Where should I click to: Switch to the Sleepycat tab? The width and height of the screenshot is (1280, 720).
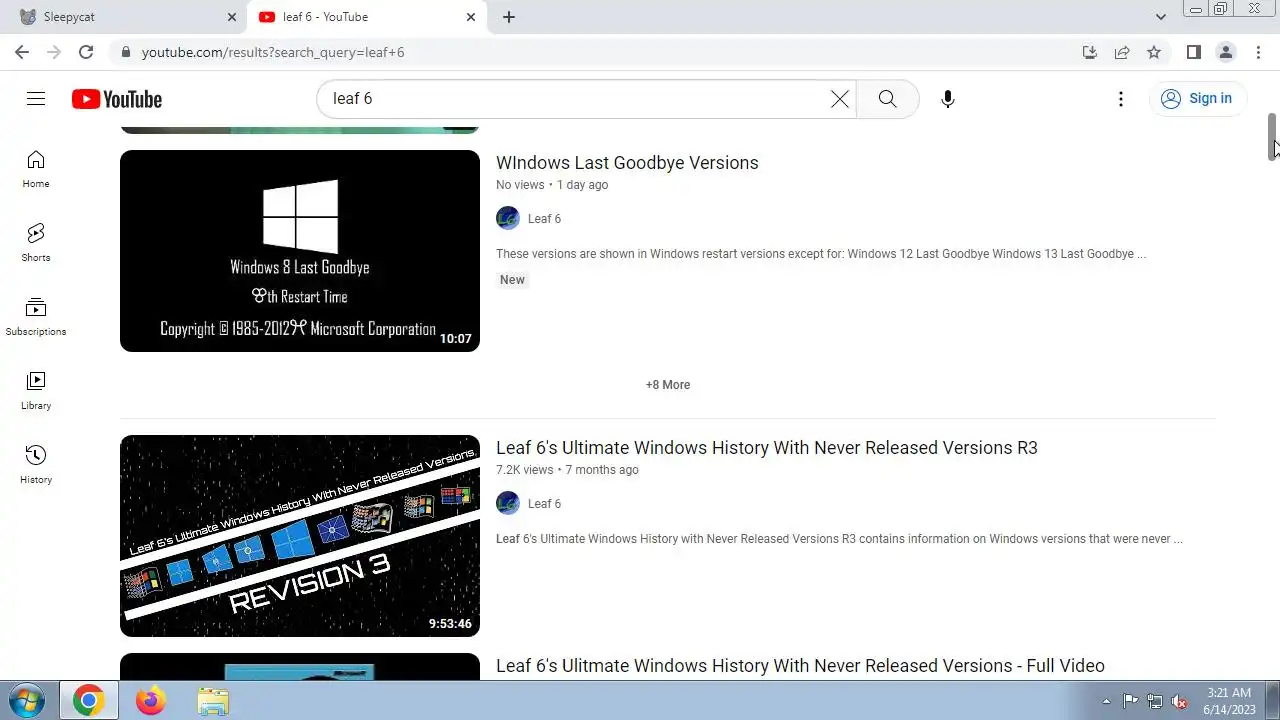[127, 17]
